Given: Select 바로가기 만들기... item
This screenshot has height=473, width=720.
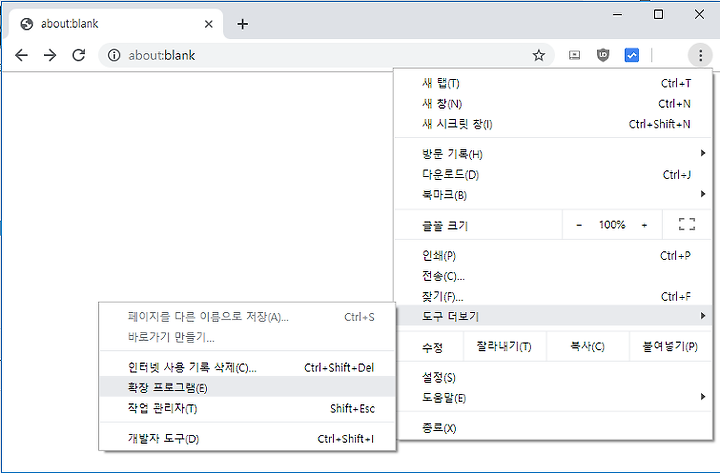Looking at the screenshot, I should pyautogui.click(x=247, y=338).
